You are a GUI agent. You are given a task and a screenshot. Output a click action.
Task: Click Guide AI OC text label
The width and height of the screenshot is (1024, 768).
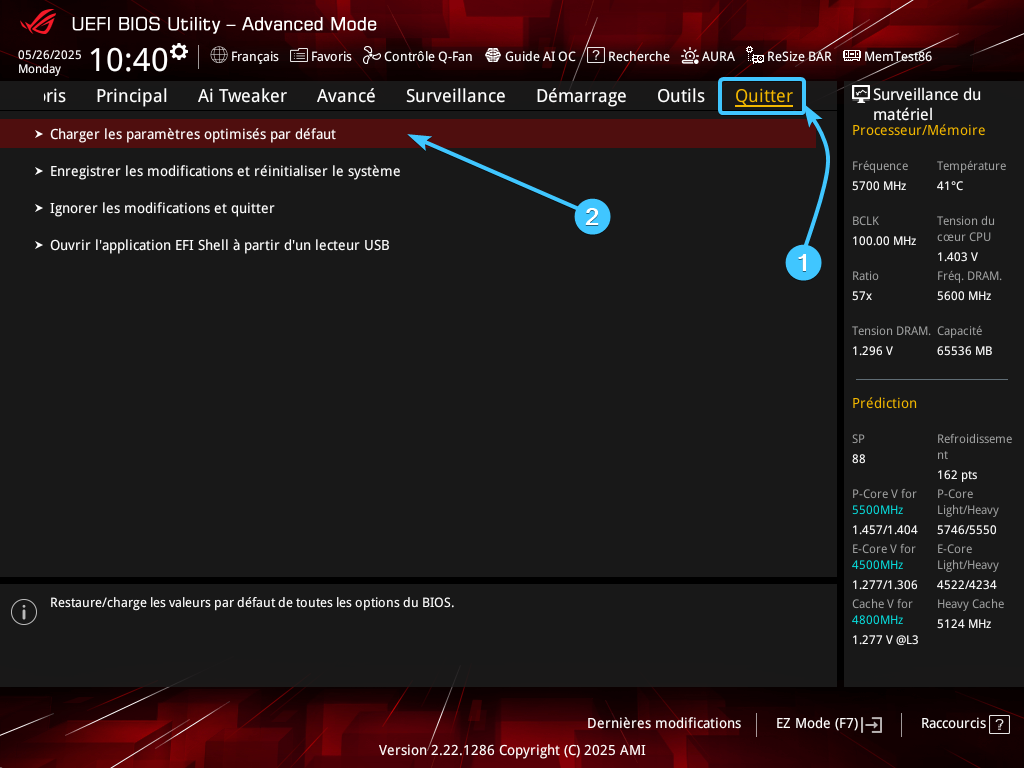tap(540, 57)
